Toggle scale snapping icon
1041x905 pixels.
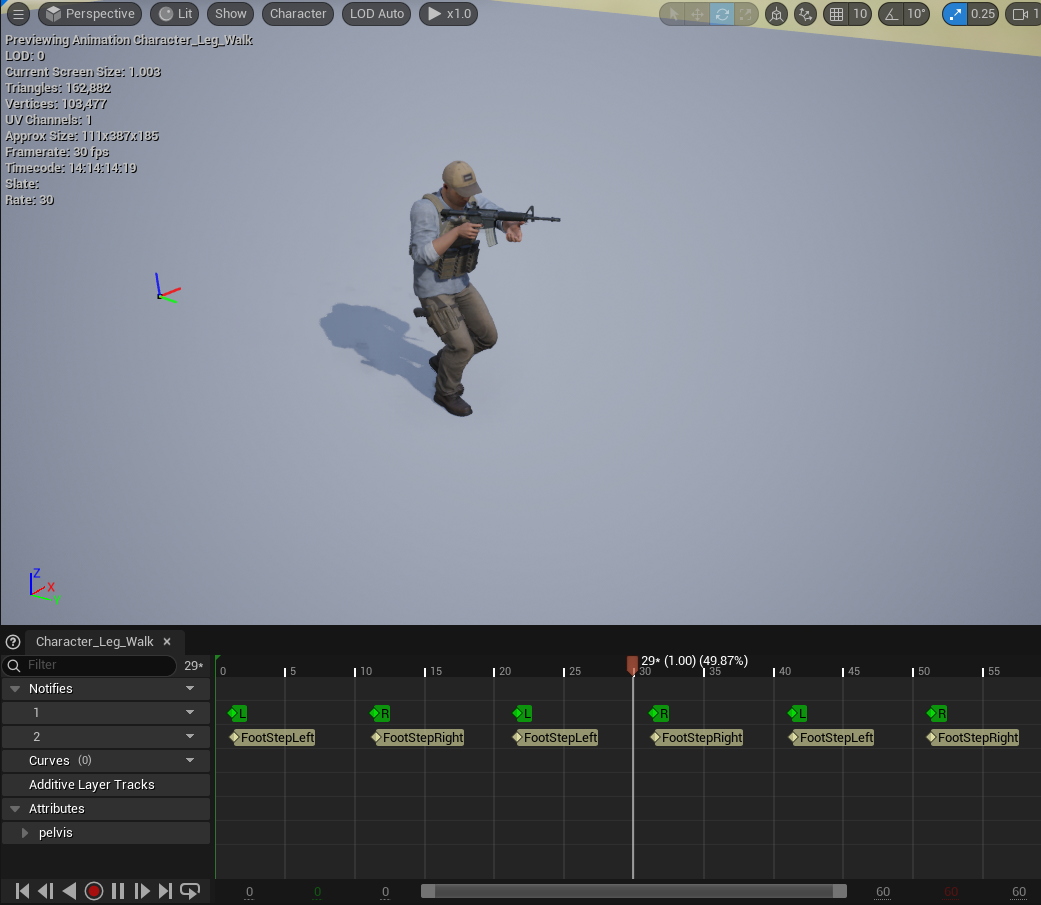(955, 14)
